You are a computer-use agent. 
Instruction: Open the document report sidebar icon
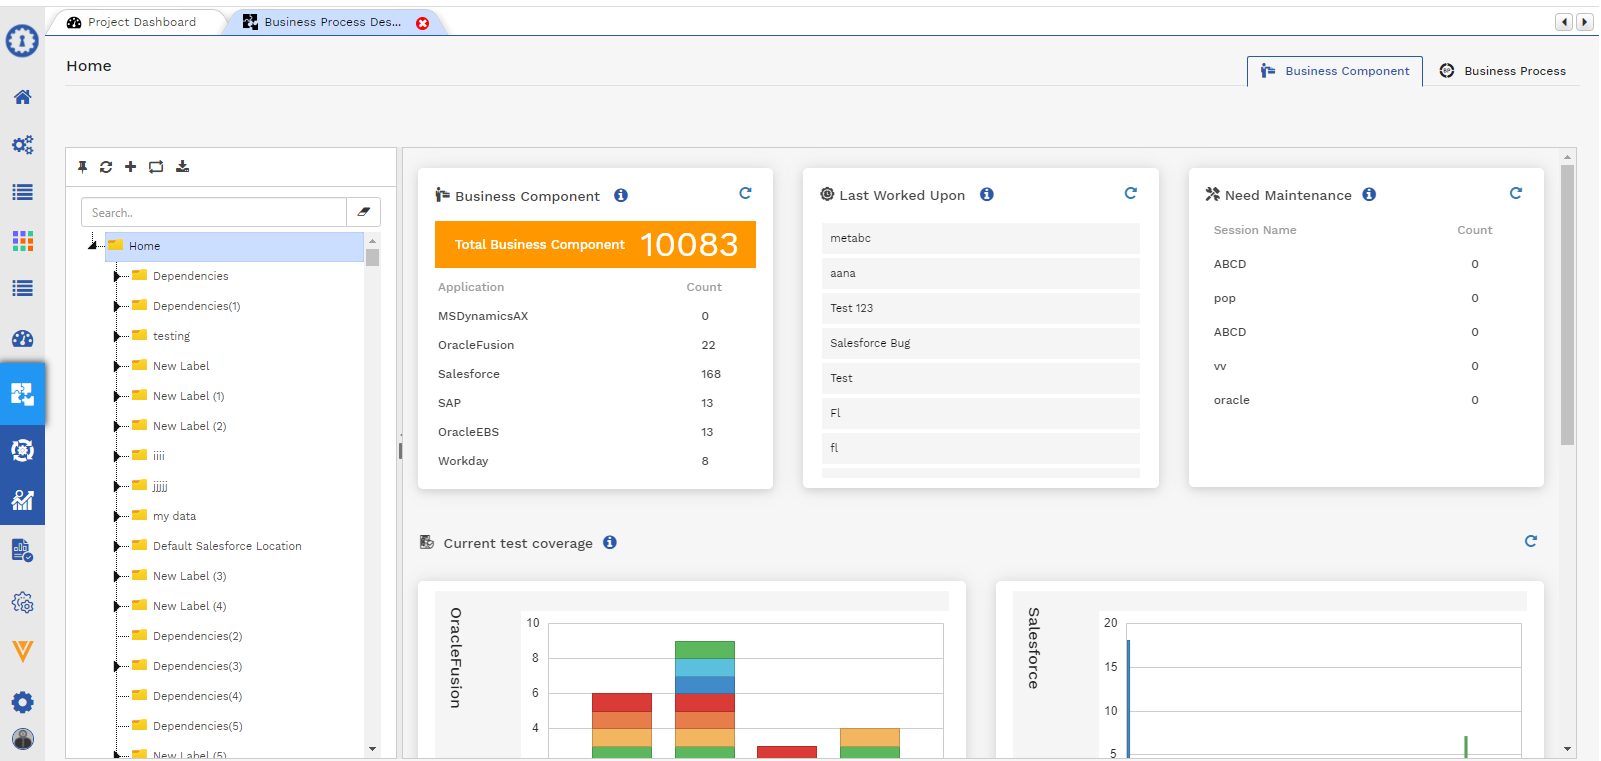click(x=22, y=550)
